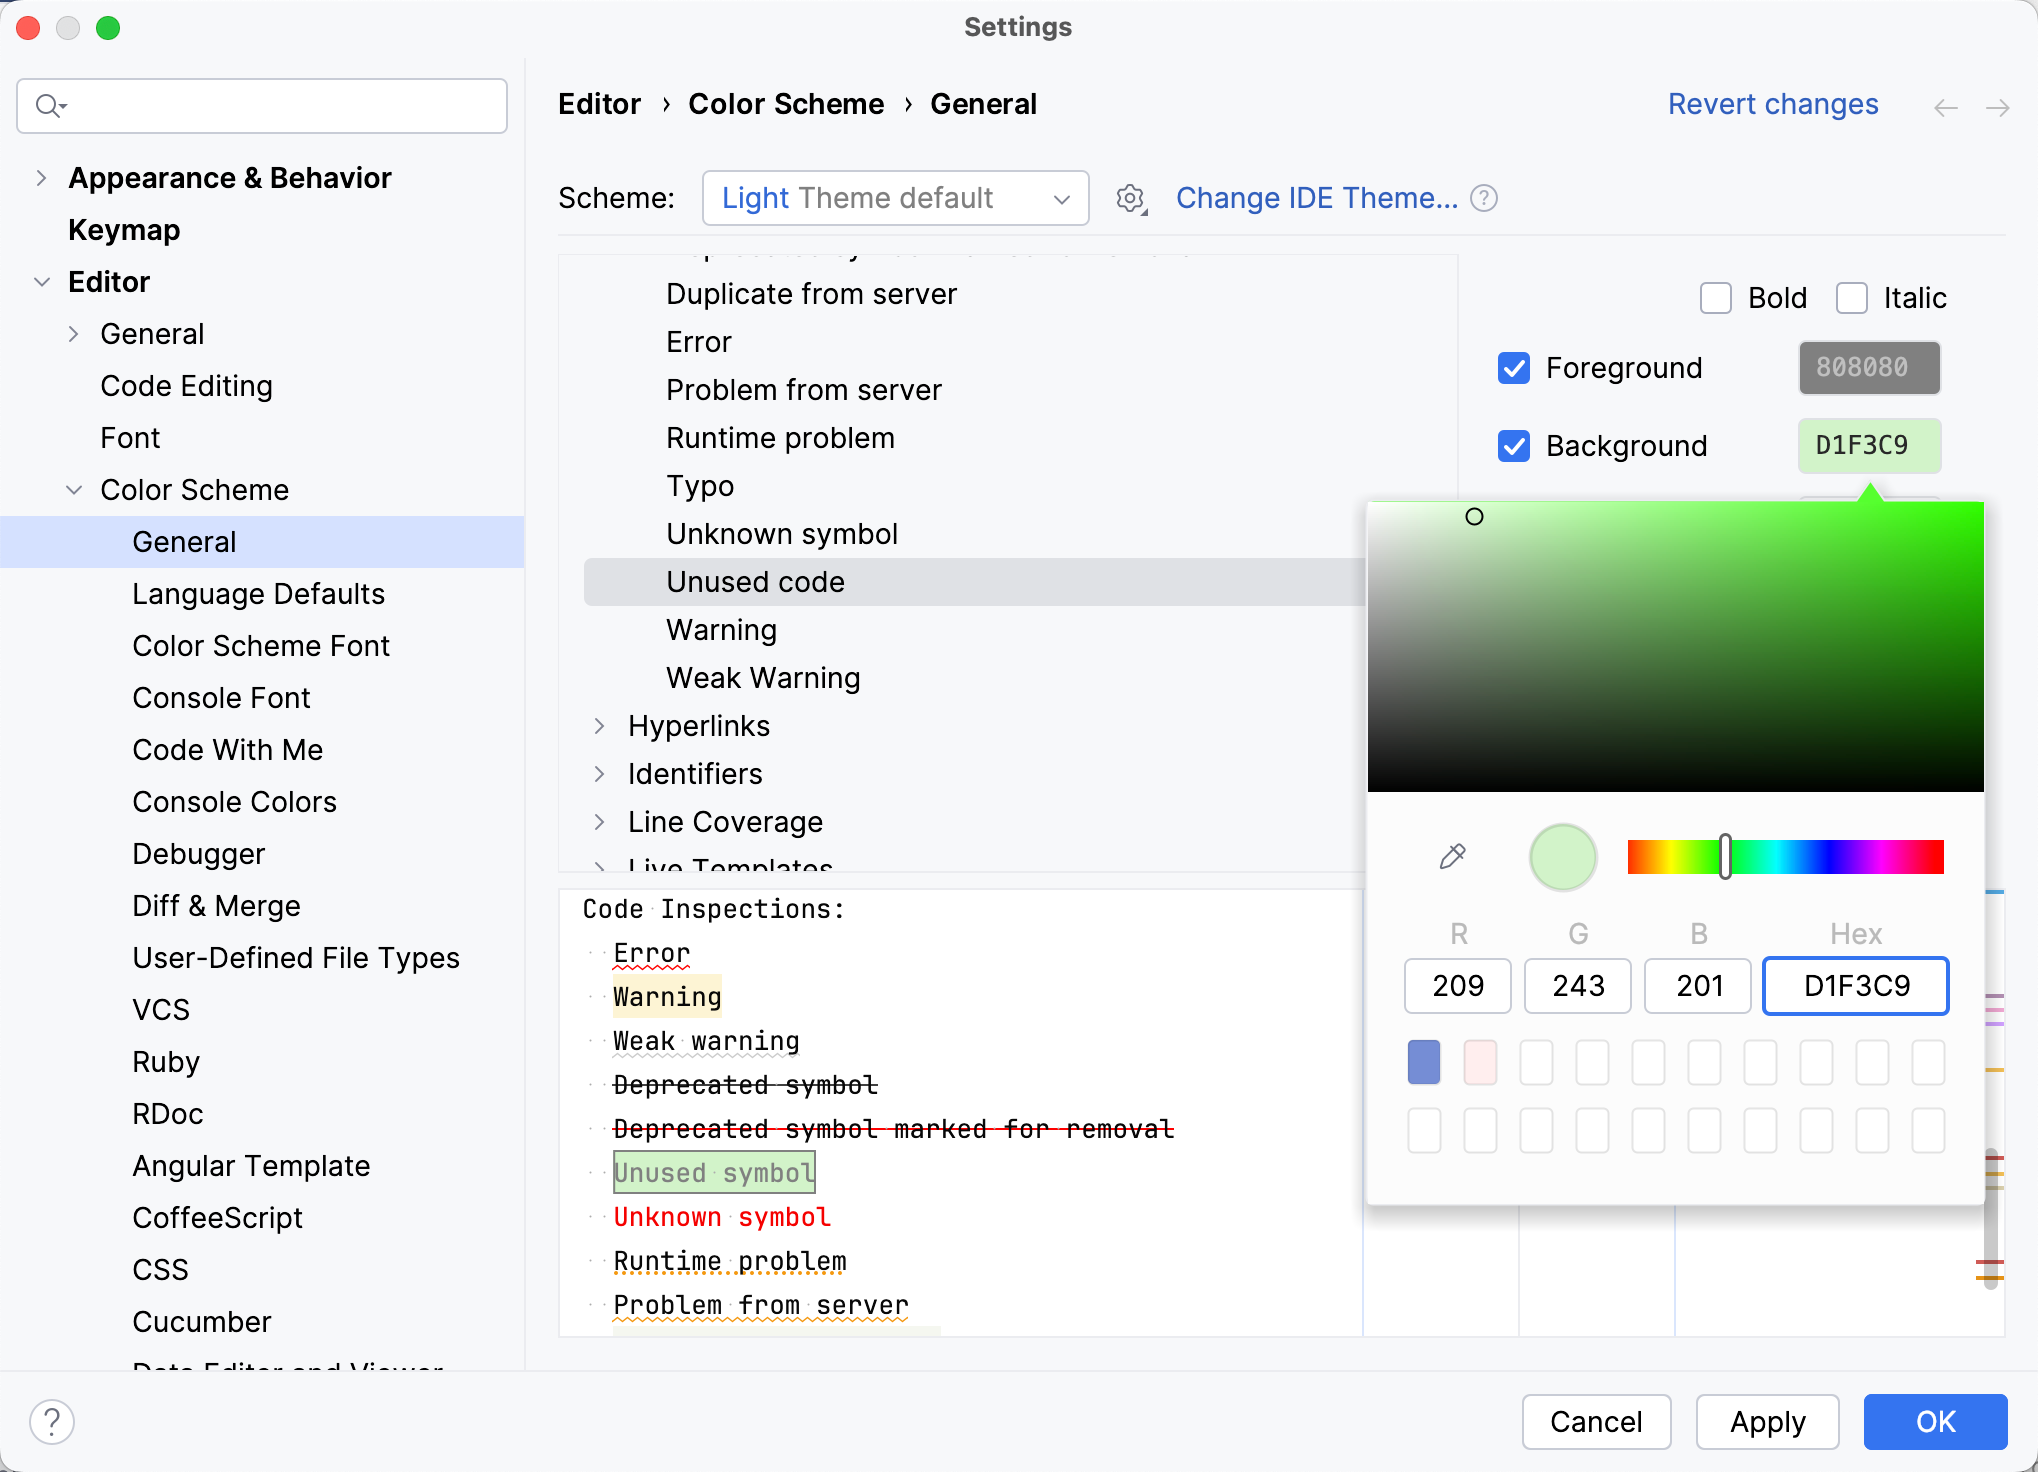
Task: Expand the Hyperlinks section
Action: [599, 726]
